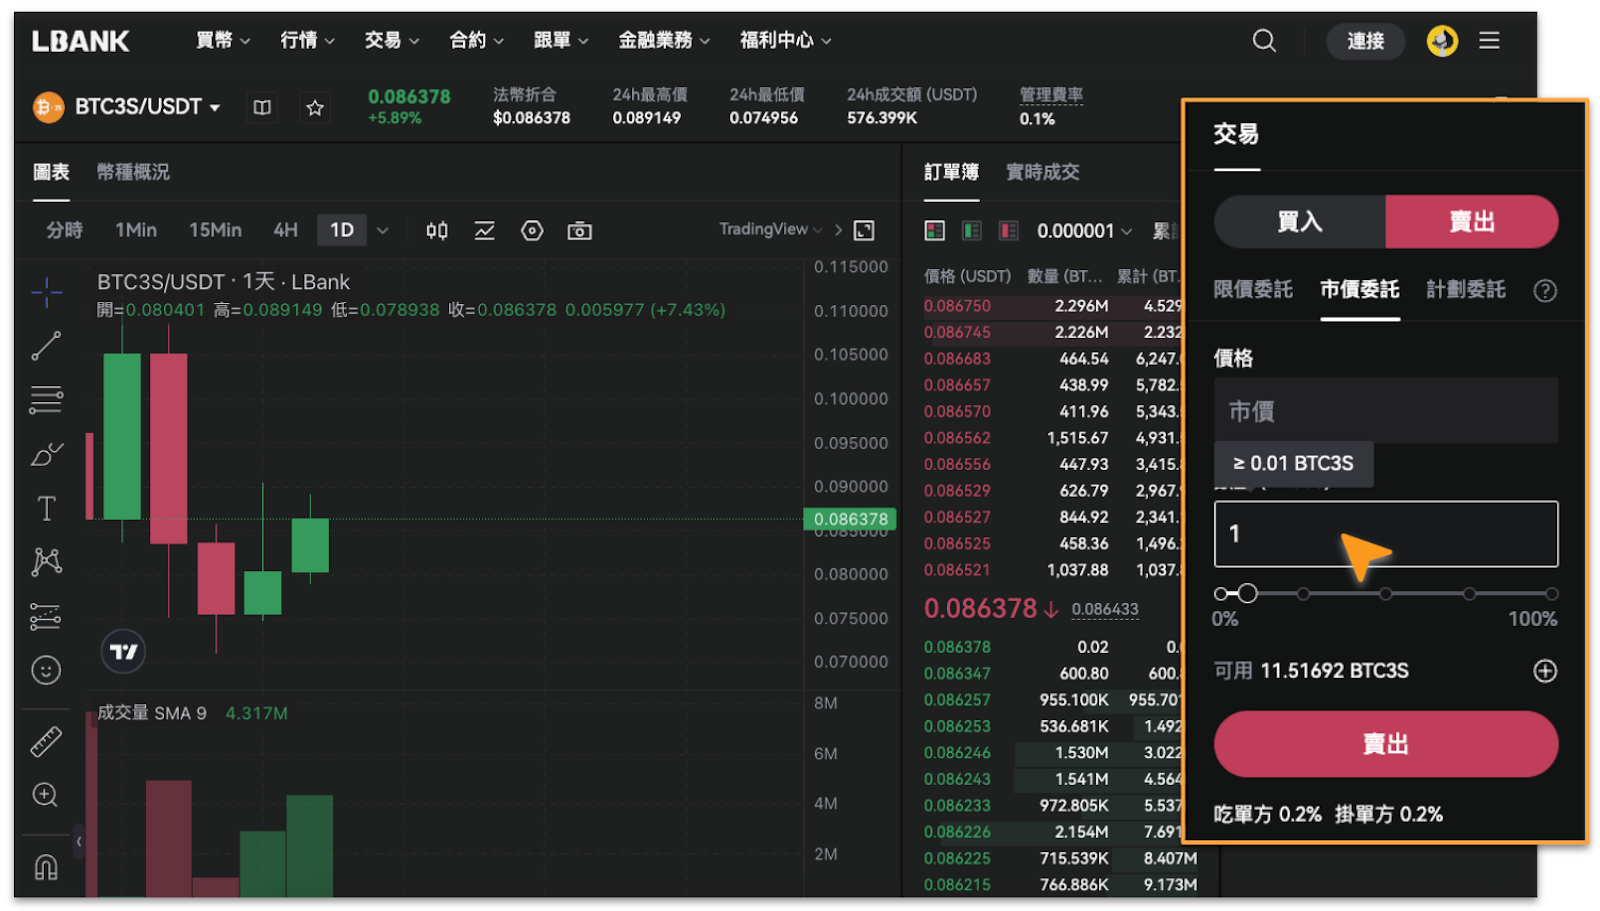
Task: Click the 0.086750 ask price row
Action: (x=1052, y=306)
